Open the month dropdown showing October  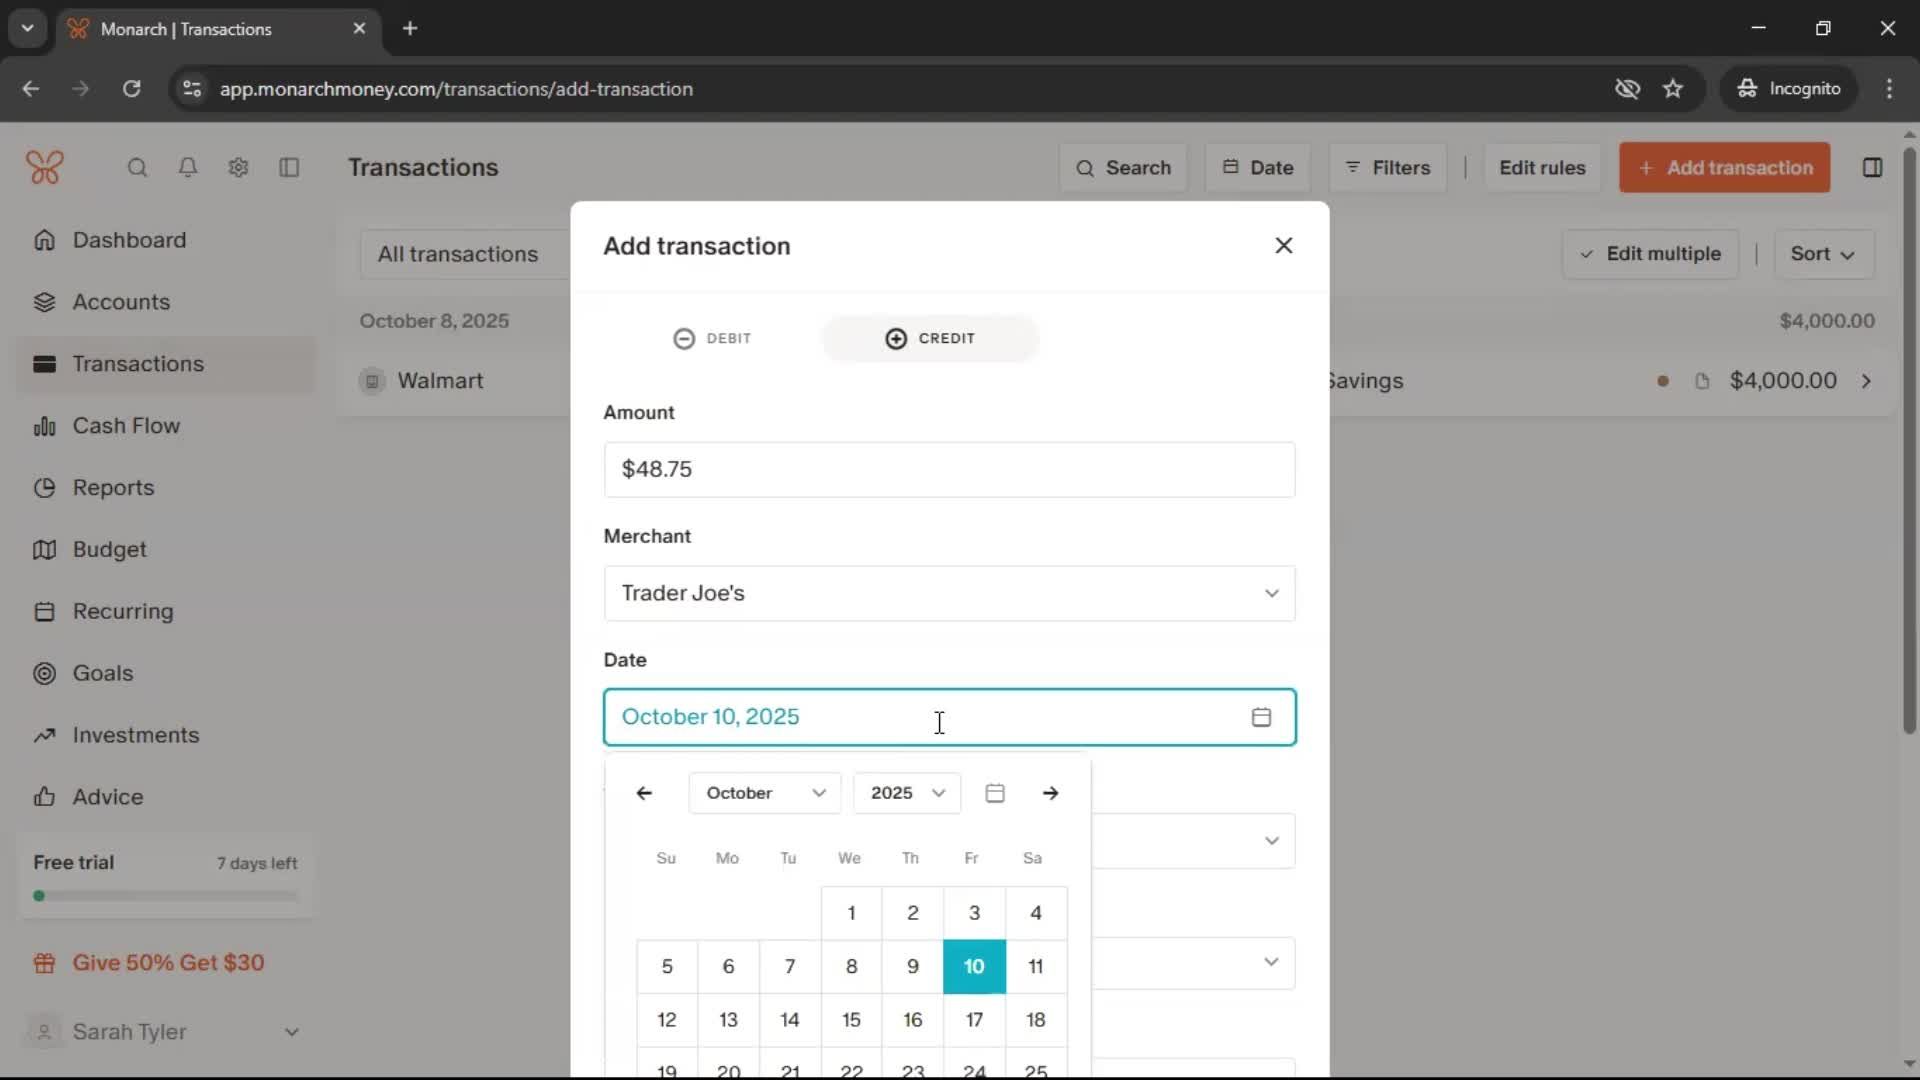[x=765, y=793]
